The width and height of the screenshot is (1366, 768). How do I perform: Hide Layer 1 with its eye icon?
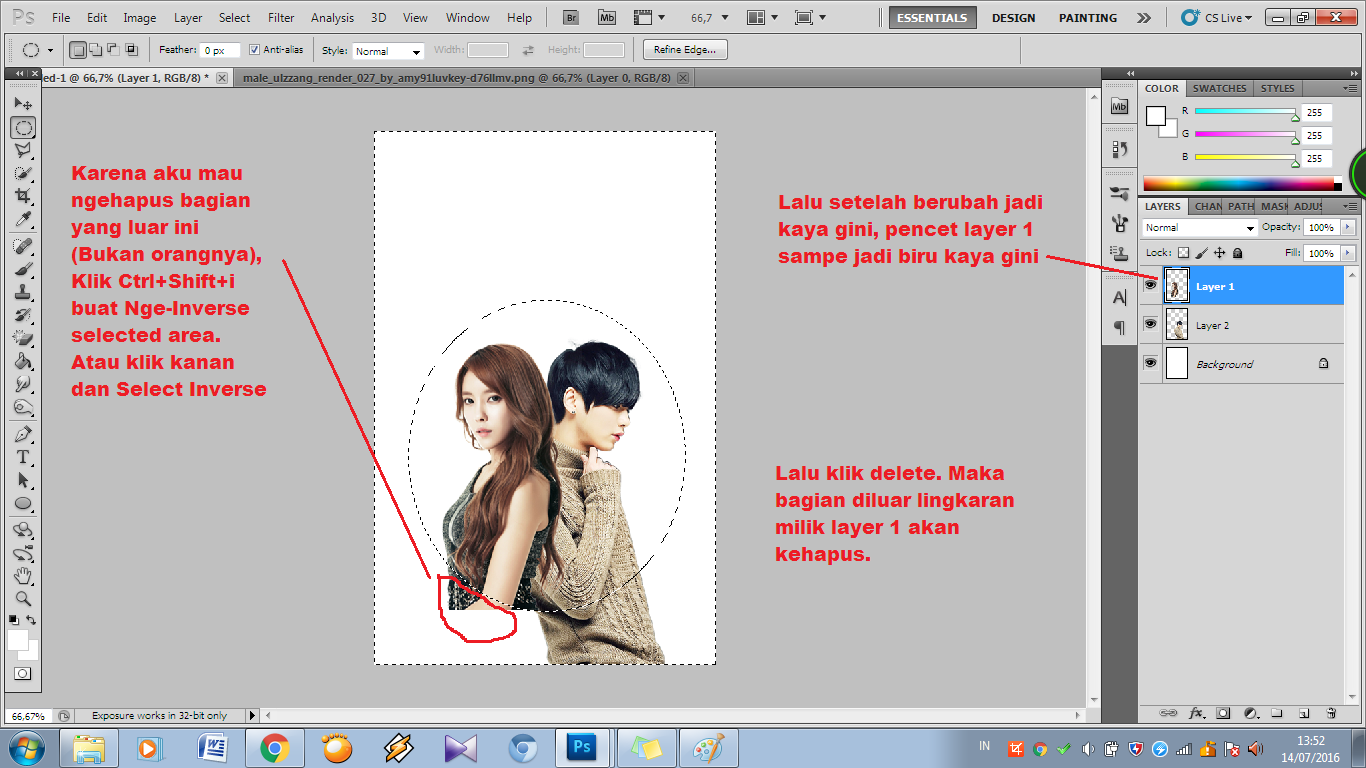(1150, 285)
